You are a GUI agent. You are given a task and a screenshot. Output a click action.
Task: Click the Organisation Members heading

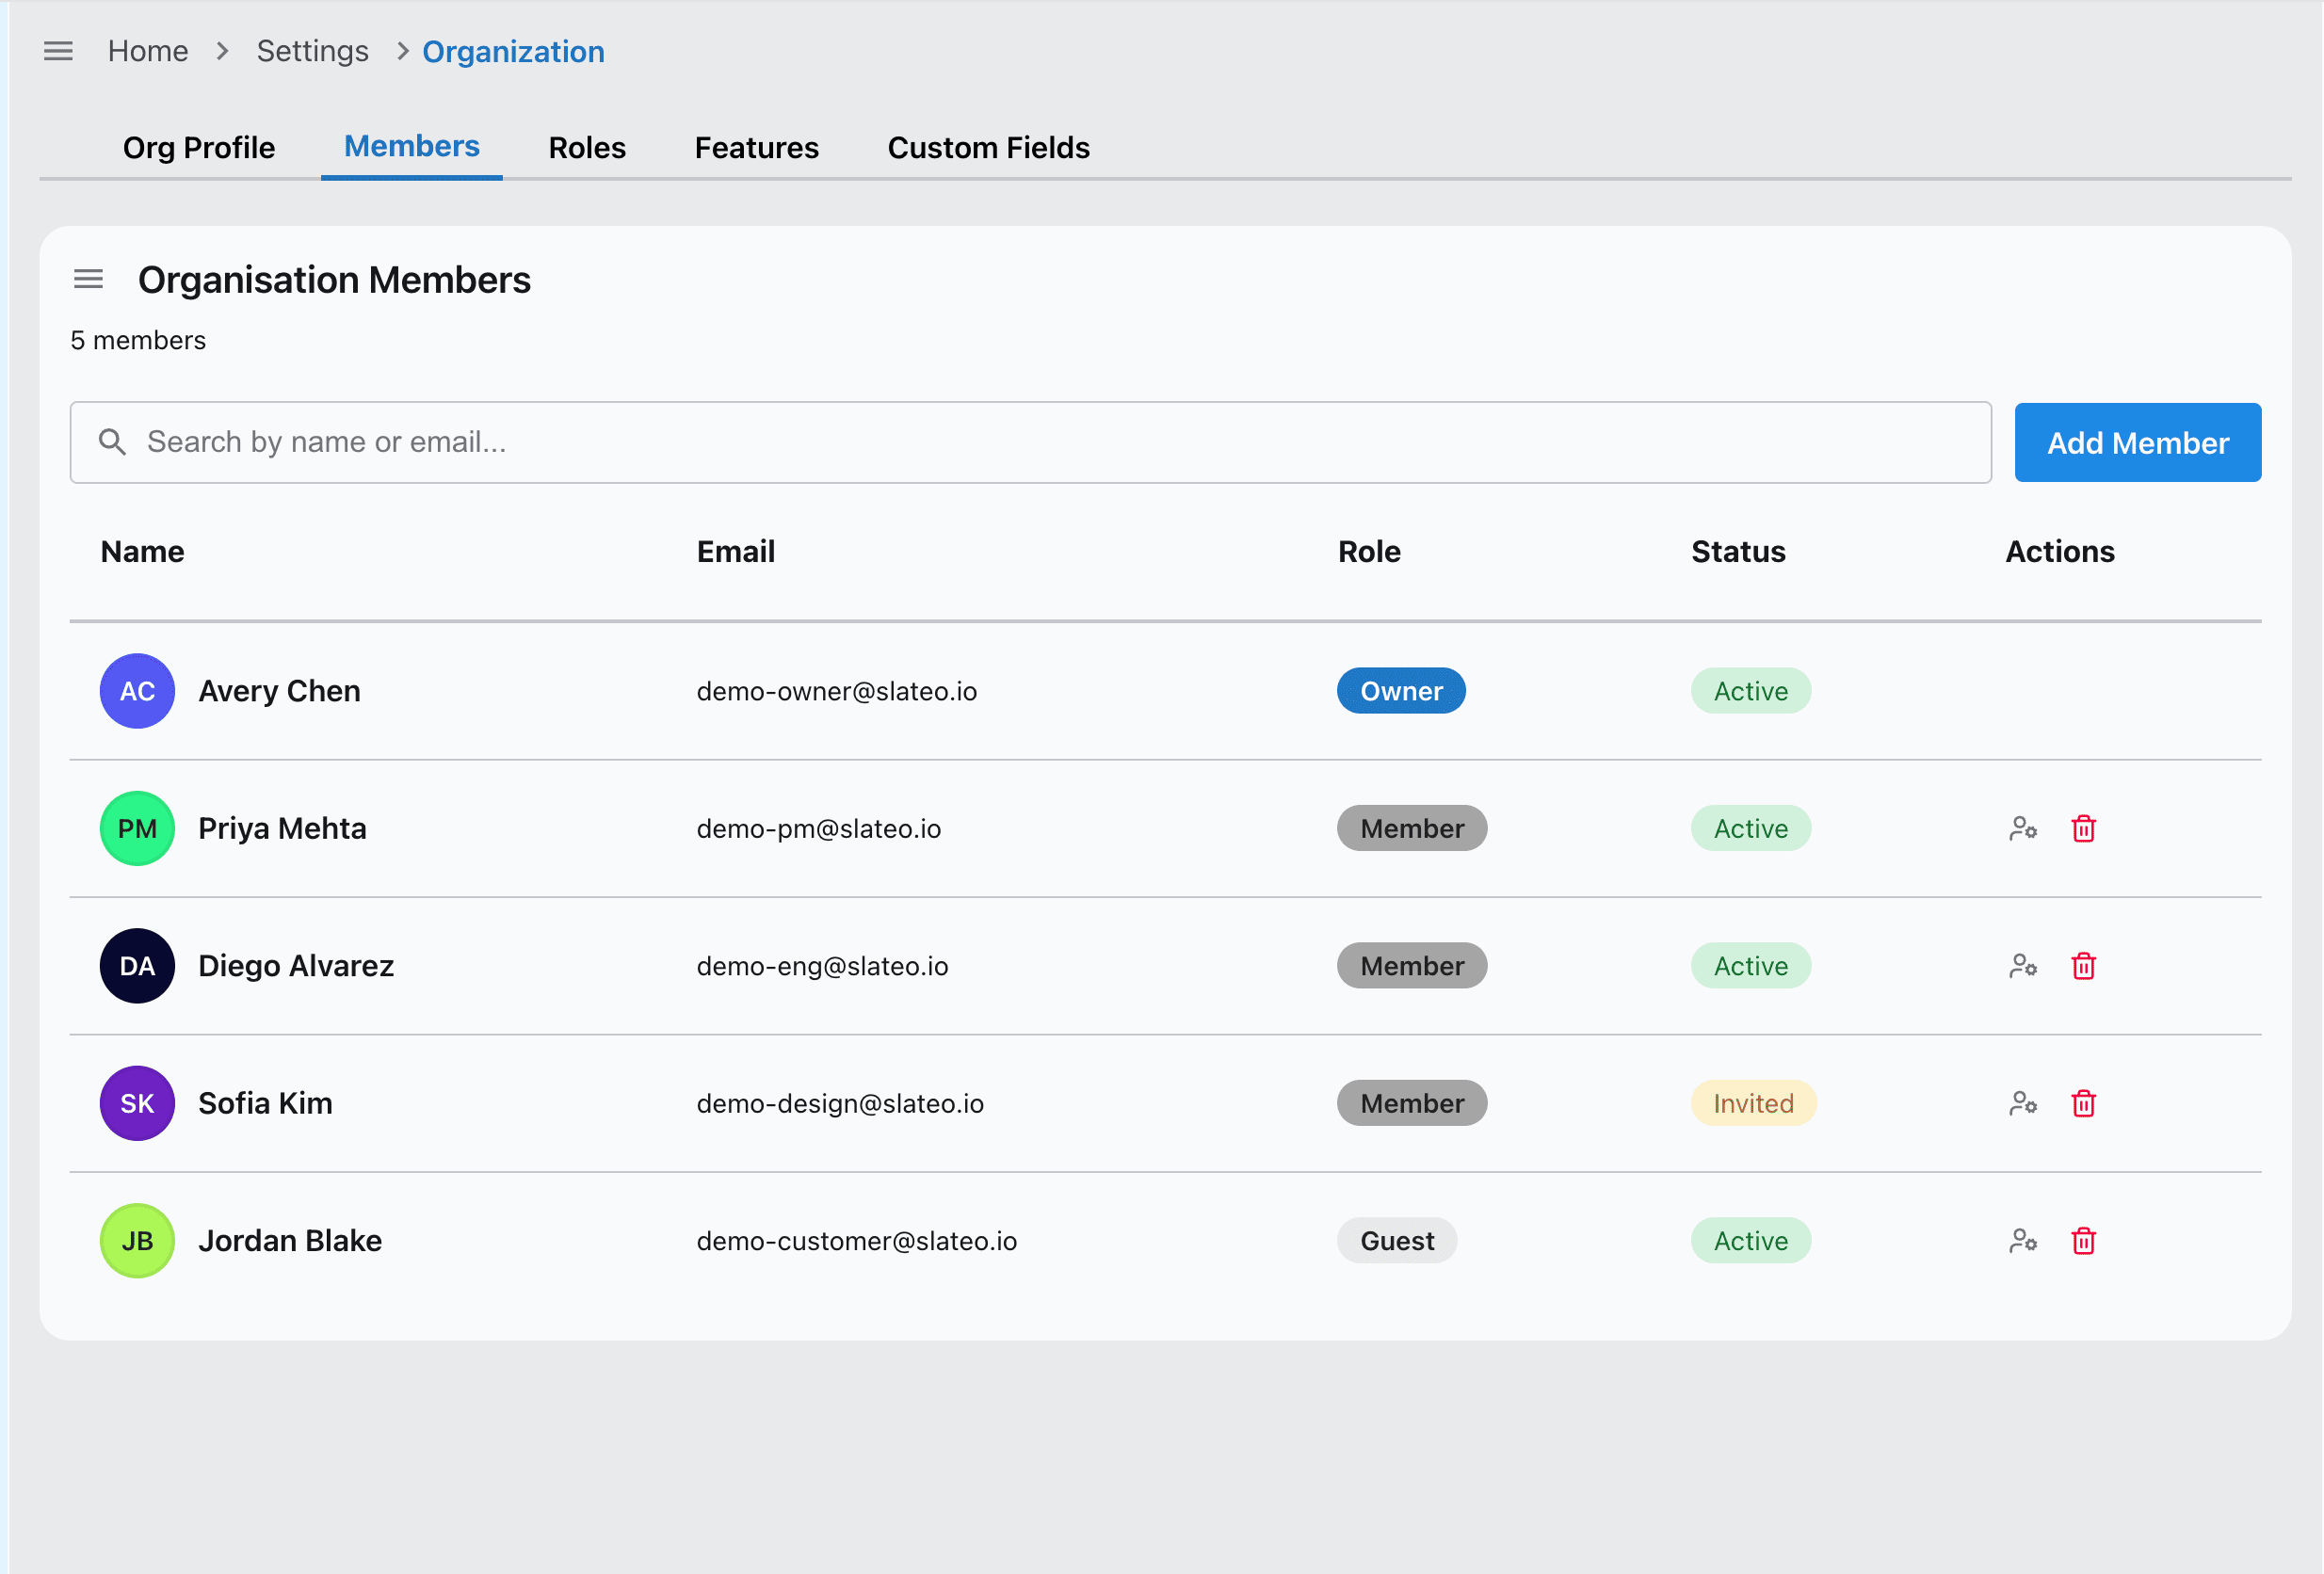tap(335, 280)
